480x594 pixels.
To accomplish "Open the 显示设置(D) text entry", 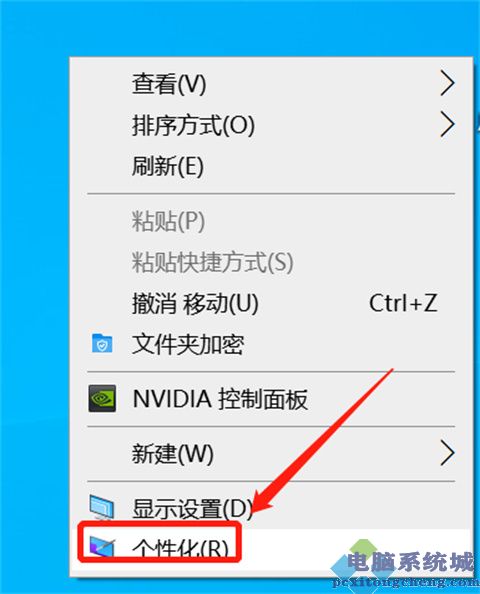I will (192, 508).
